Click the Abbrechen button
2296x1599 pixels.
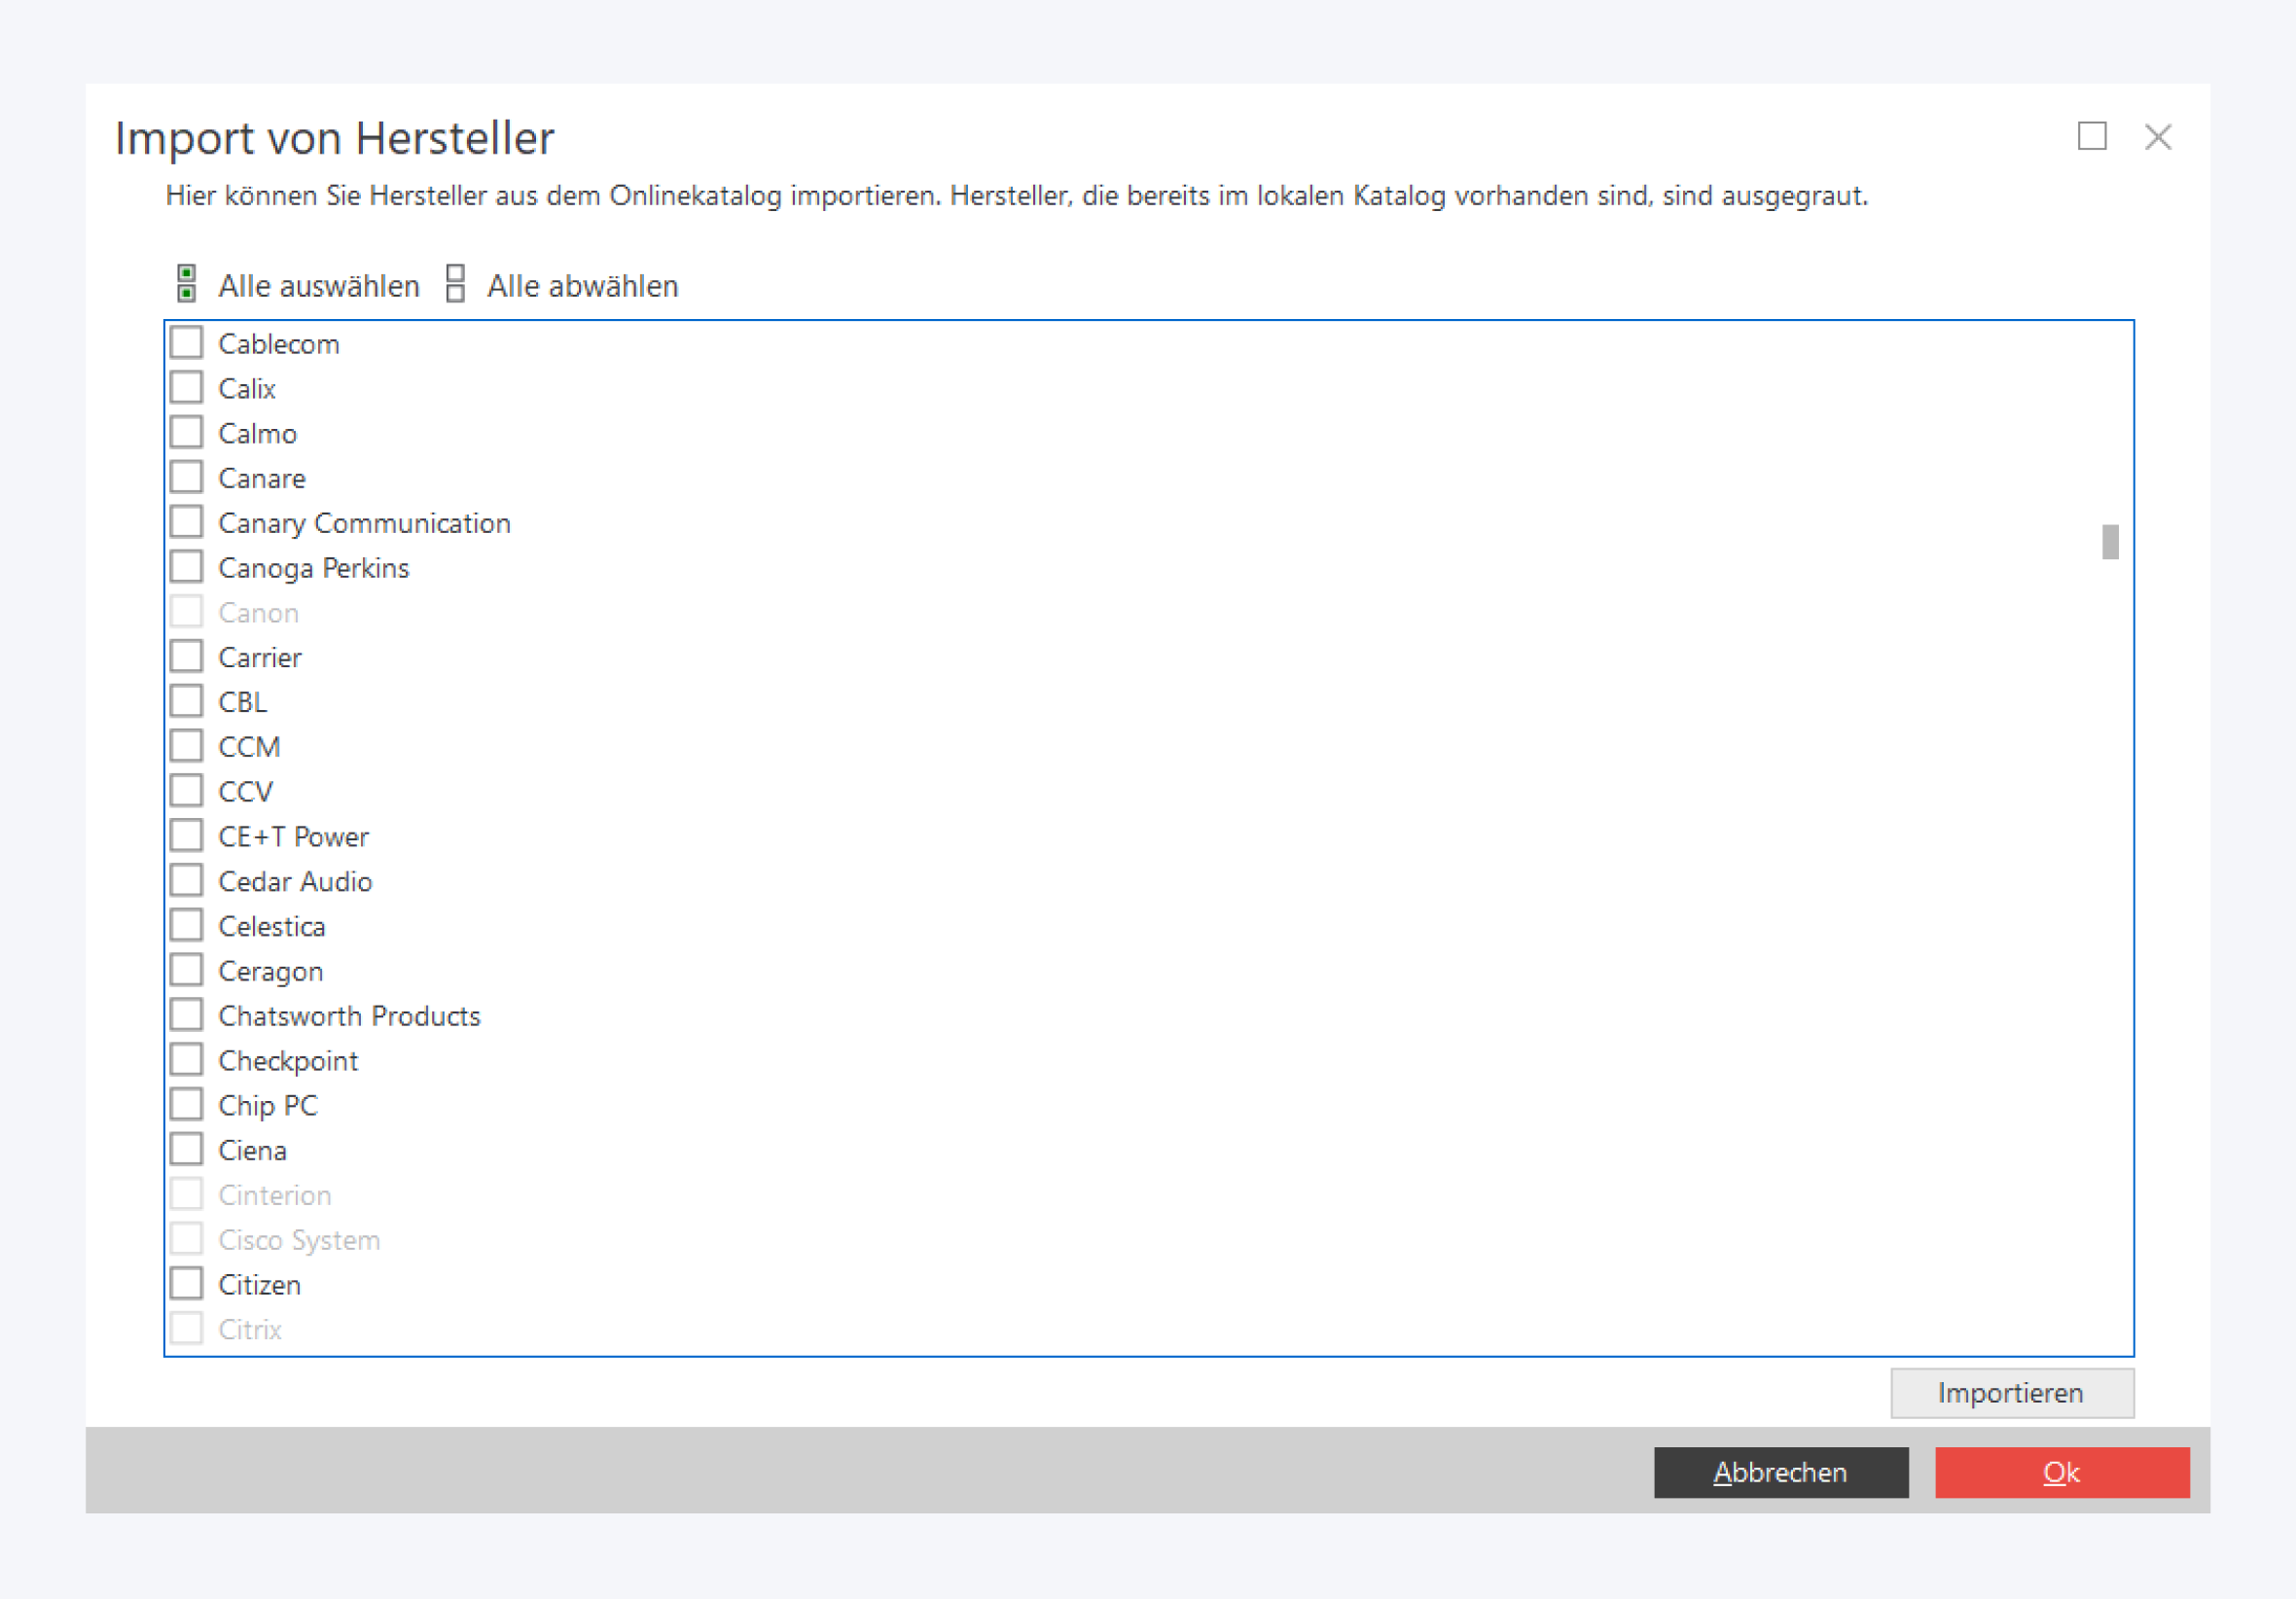1780,1472
